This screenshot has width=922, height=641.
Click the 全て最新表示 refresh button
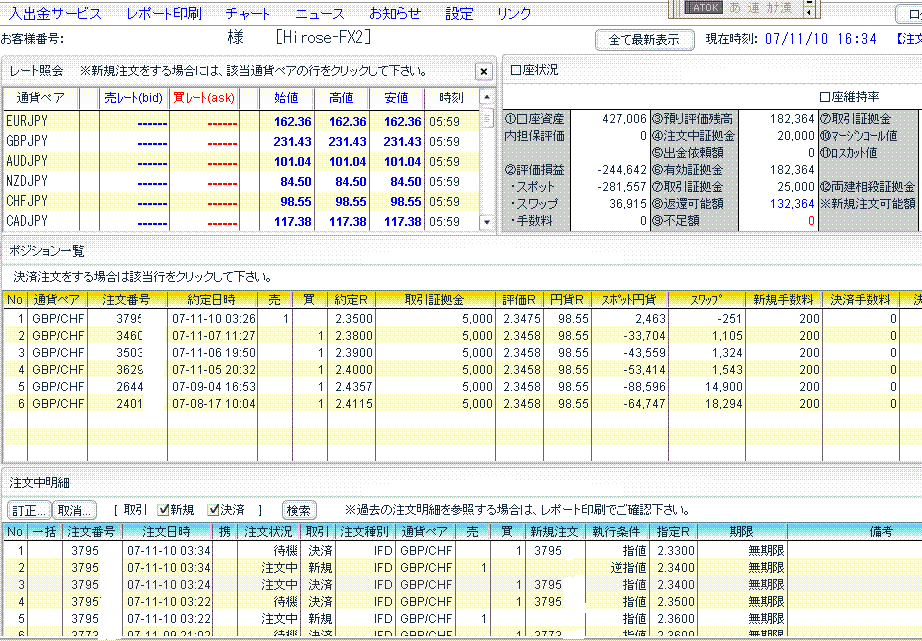(x=644, y=39)
